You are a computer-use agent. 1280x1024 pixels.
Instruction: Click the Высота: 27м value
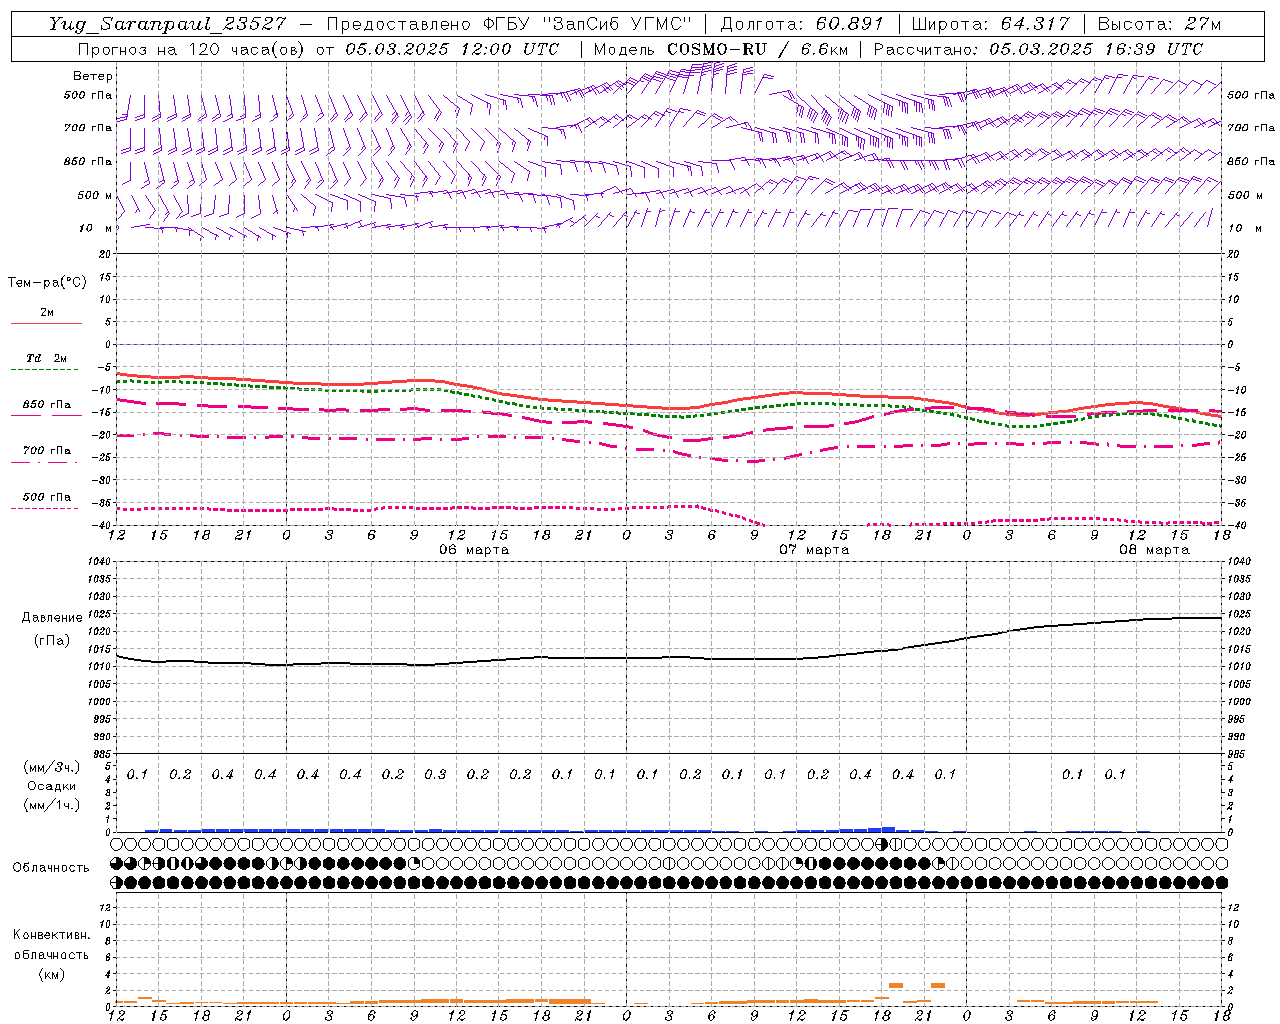pos(1159,24)
